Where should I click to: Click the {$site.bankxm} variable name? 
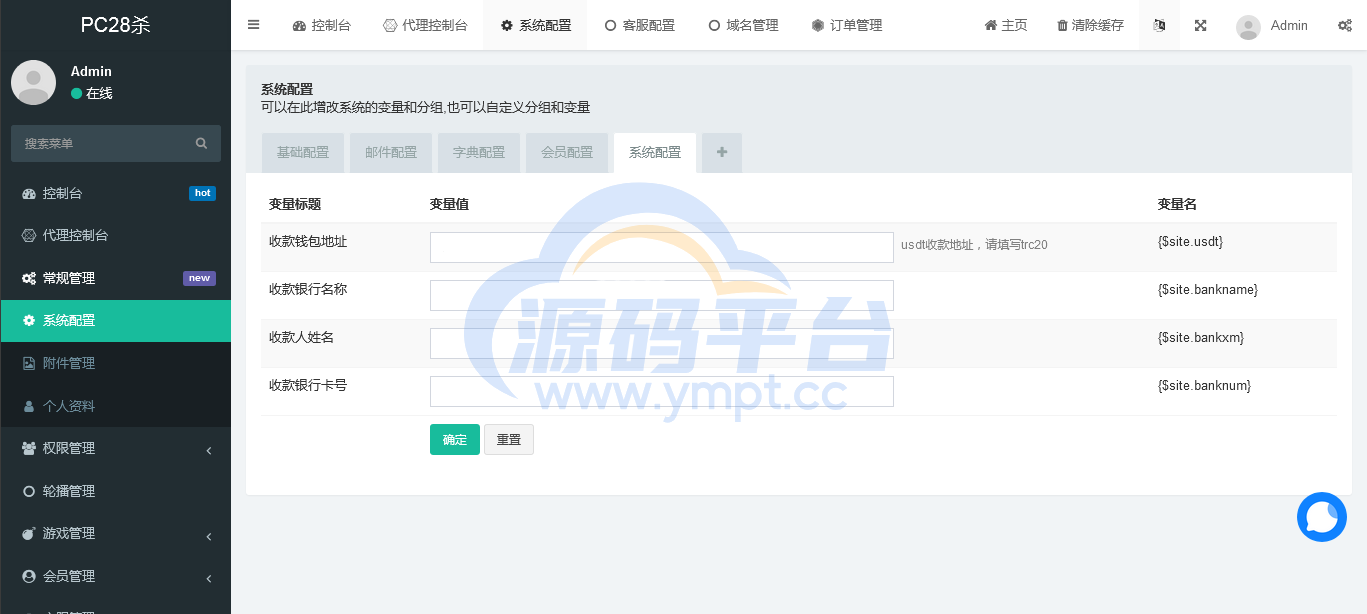coord(1201,338)
